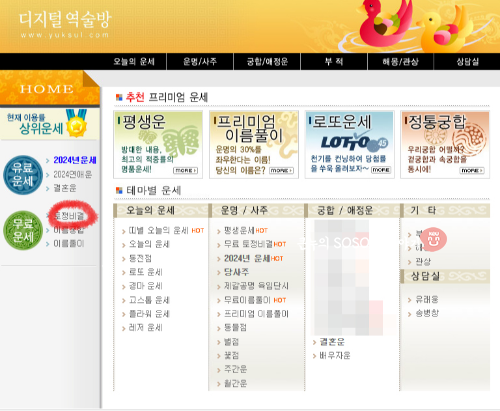Open the 프리미엄 이름풀이 banner
The width and height of the screenshot is (500, 411).
(254, 144)
